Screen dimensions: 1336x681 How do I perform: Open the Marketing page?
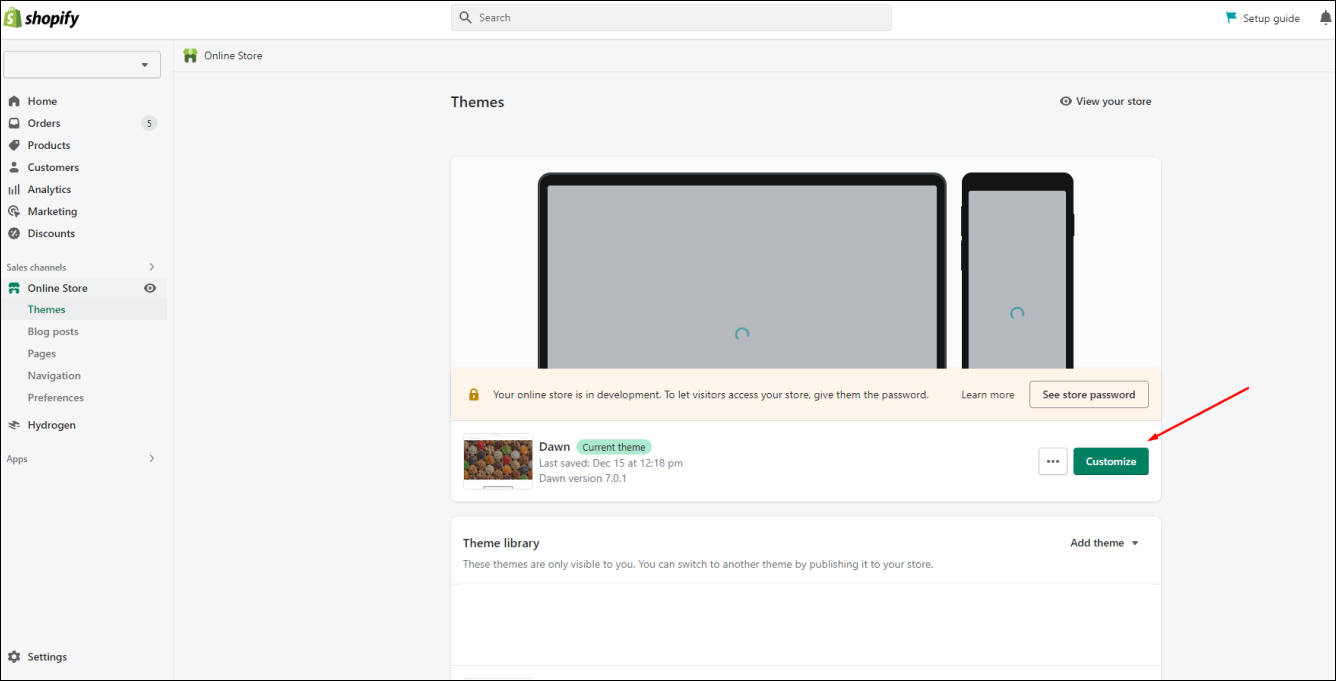click(x=52, y=211)
